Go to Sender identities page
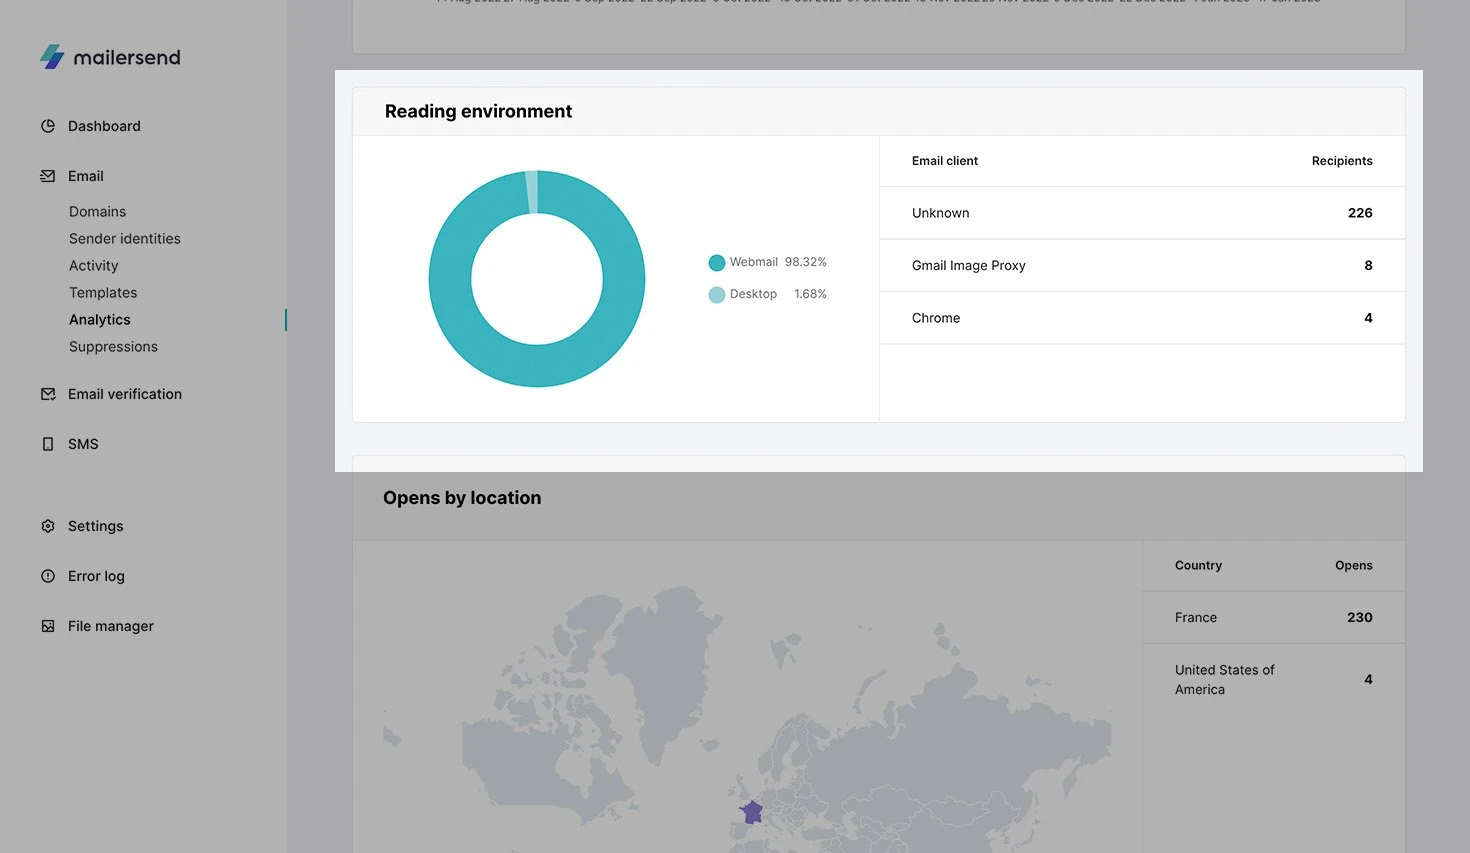This screenshot has height=853, width=1470. (125, 239)
